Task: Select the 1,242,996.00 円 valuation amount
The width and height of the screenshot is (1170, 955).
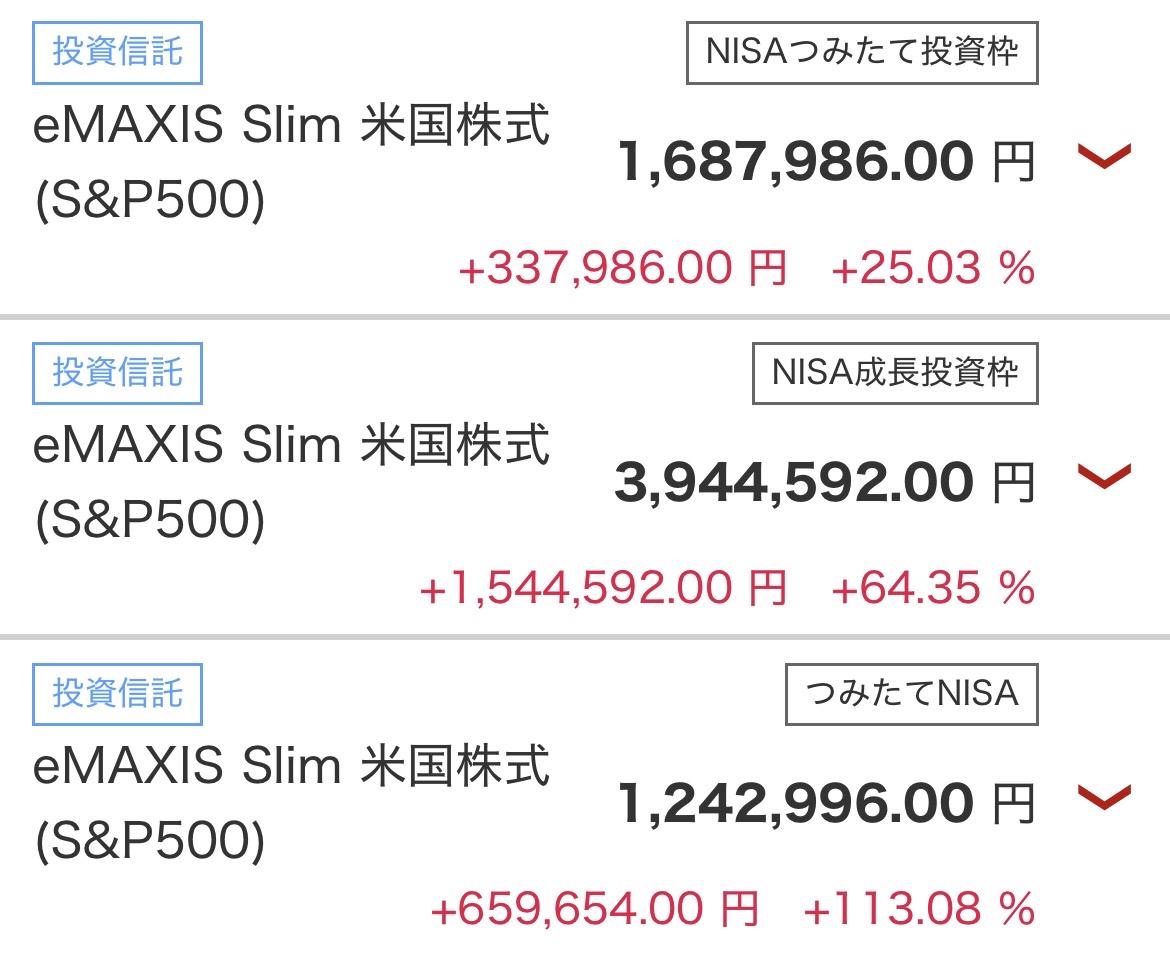Action: click(x=825, y=803)
